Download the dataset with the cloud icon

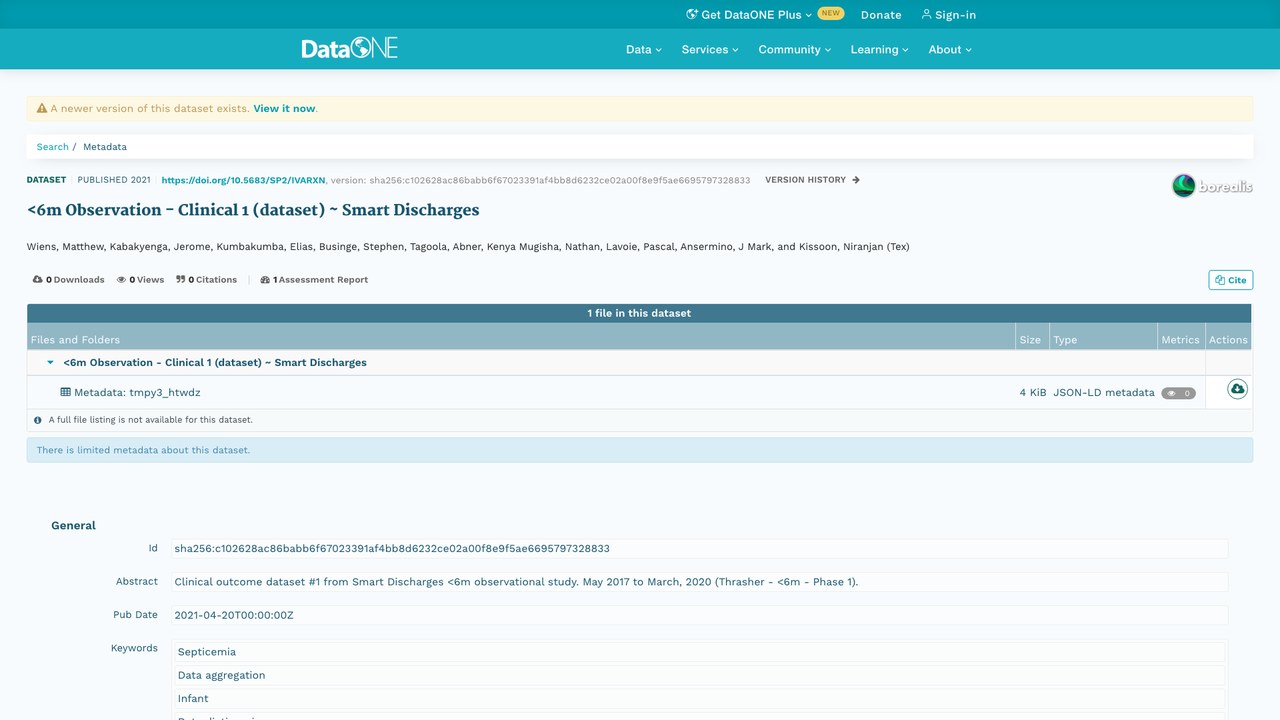tap(1237, 389)
